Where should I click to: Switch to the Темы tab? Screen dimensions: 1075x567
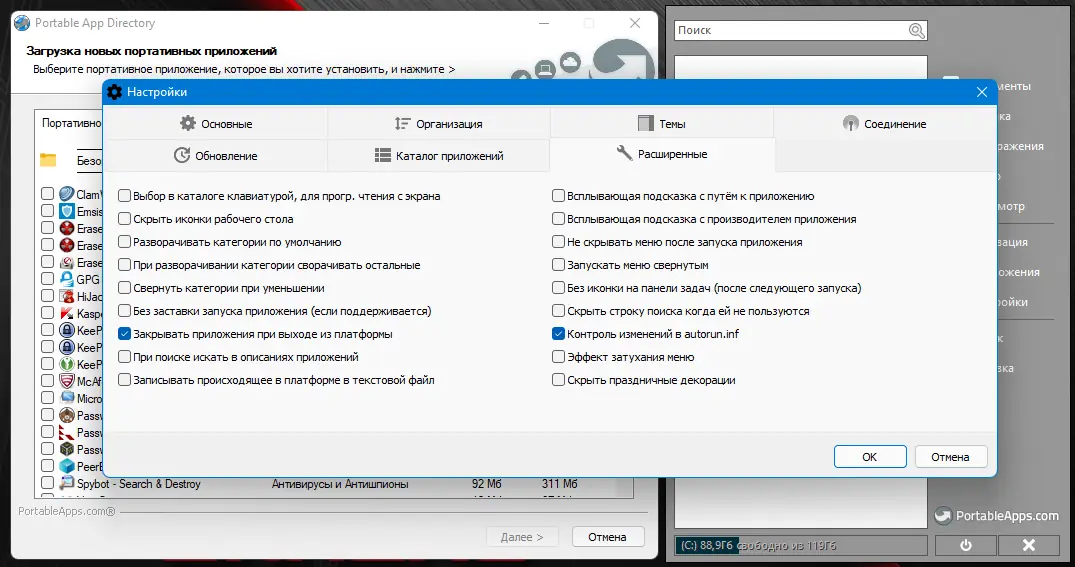(x=662, y=123)
